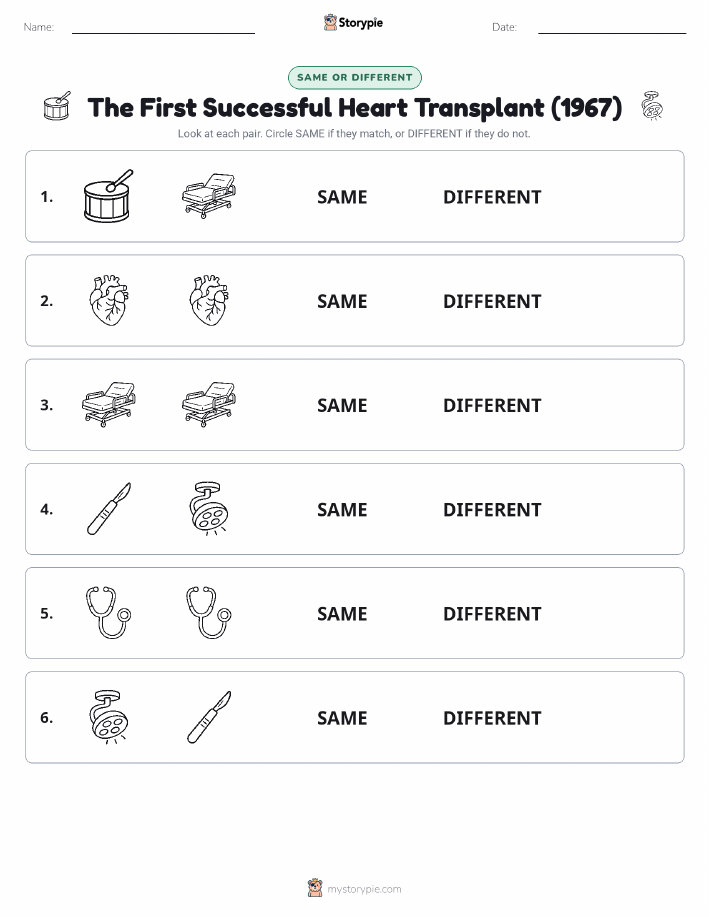Click the surgical lamp icon in row 4
The image size is (709, 917).
tap(209, 508)
